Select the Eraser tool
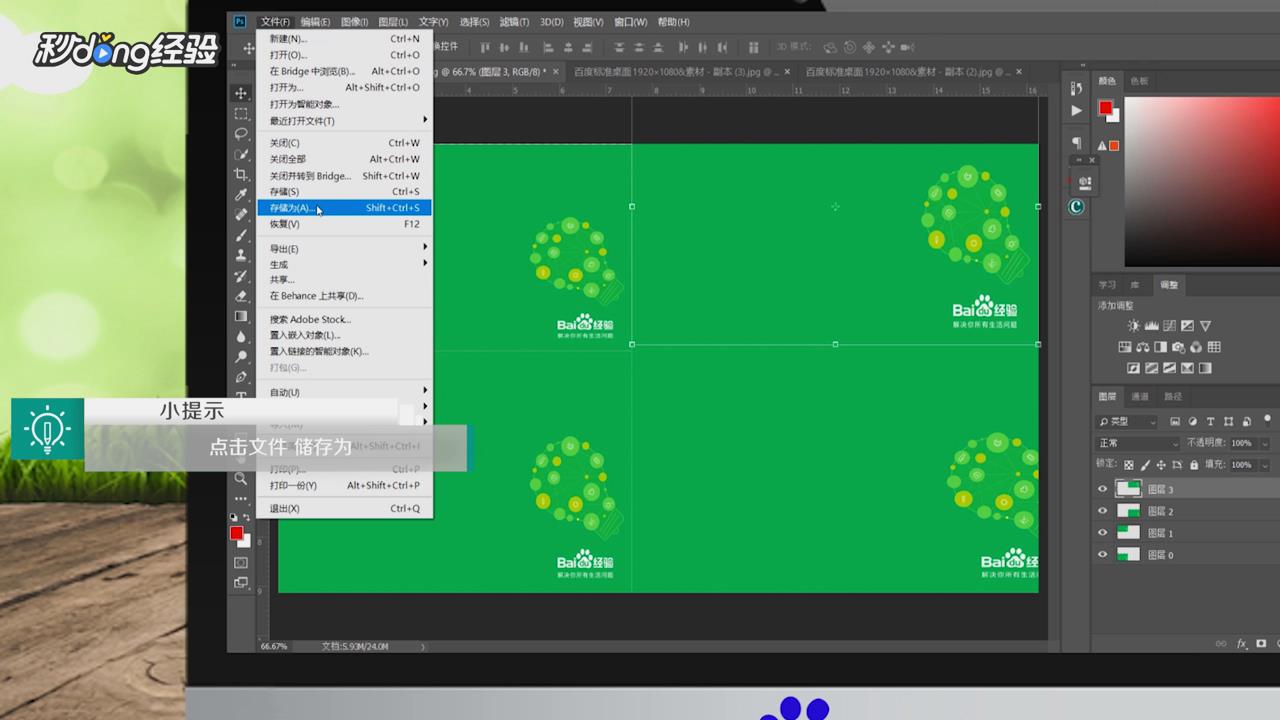1280x720 pixels. coord(241,296)
